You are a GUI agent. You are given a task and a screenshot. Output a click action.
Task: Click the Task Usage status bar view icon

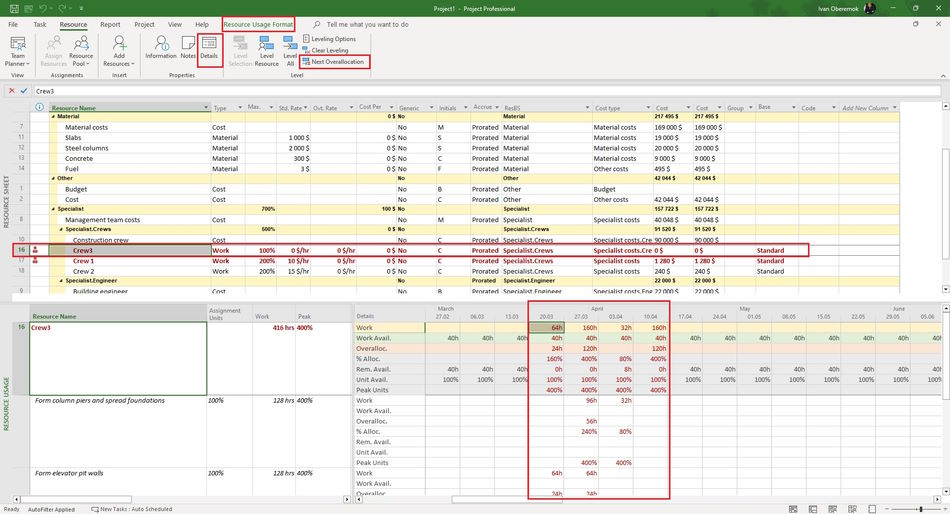(x=813, y=509)
